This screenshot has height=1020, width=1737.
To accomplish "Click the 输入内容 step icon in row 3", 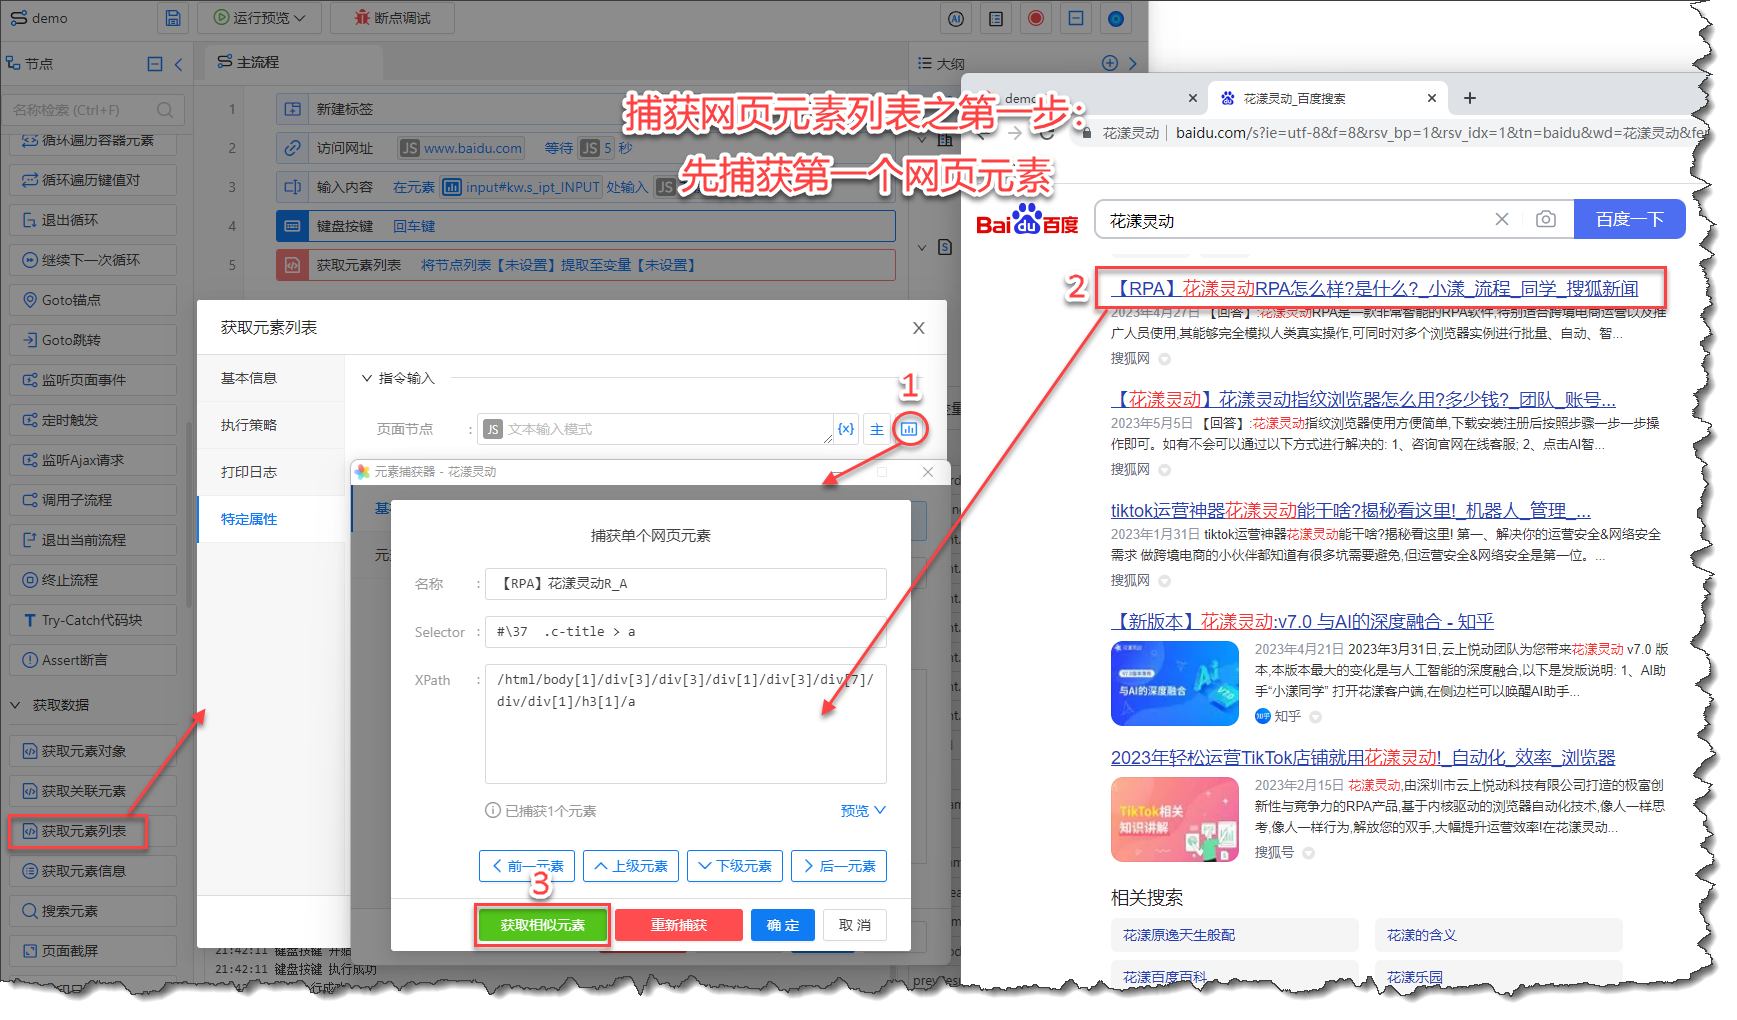I will [292, 187].
